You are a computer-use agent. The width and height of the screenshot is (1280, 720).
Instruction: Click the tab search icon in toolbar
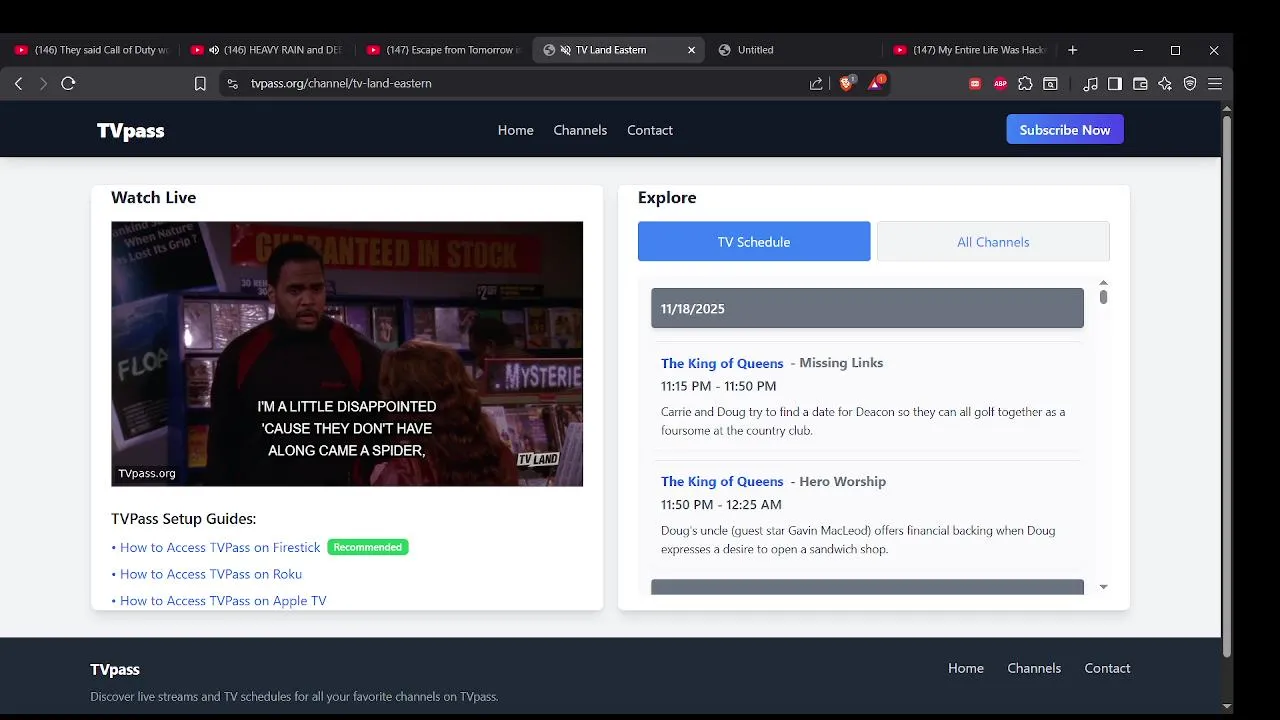coord(1050,84)
